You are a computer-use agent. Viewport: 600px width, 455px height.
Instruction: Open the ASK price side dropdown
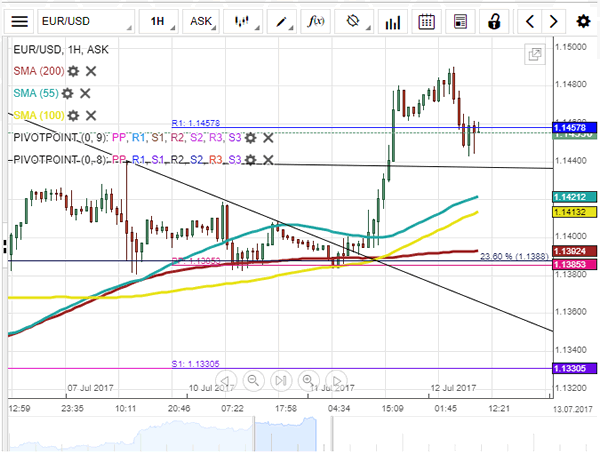(x=201, y=21)
